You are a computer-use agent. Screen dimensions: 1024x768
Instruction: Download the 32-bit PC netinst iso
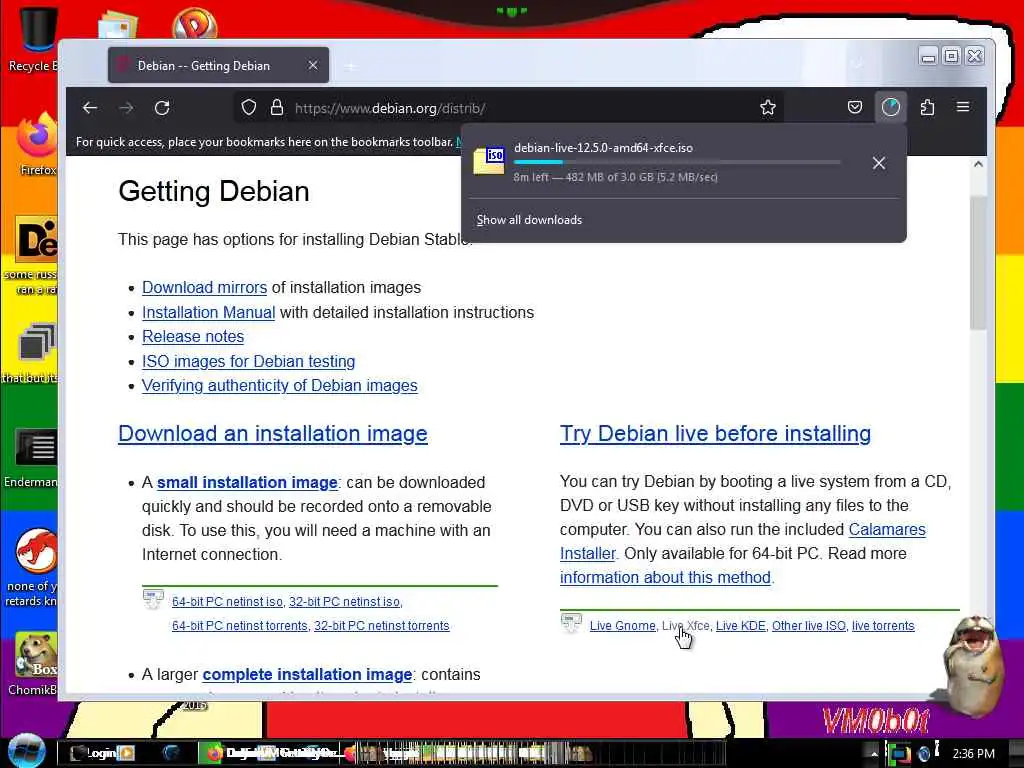coord(344,601)
